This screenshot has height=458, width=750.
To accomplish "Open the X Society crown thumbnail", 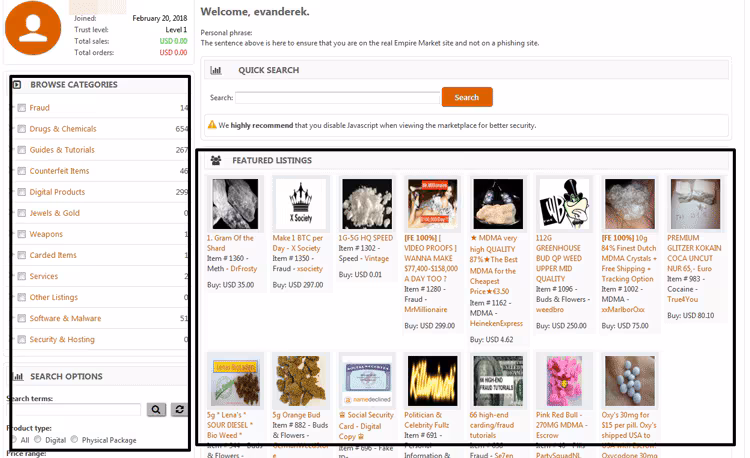I will click(x=301, y=204).
